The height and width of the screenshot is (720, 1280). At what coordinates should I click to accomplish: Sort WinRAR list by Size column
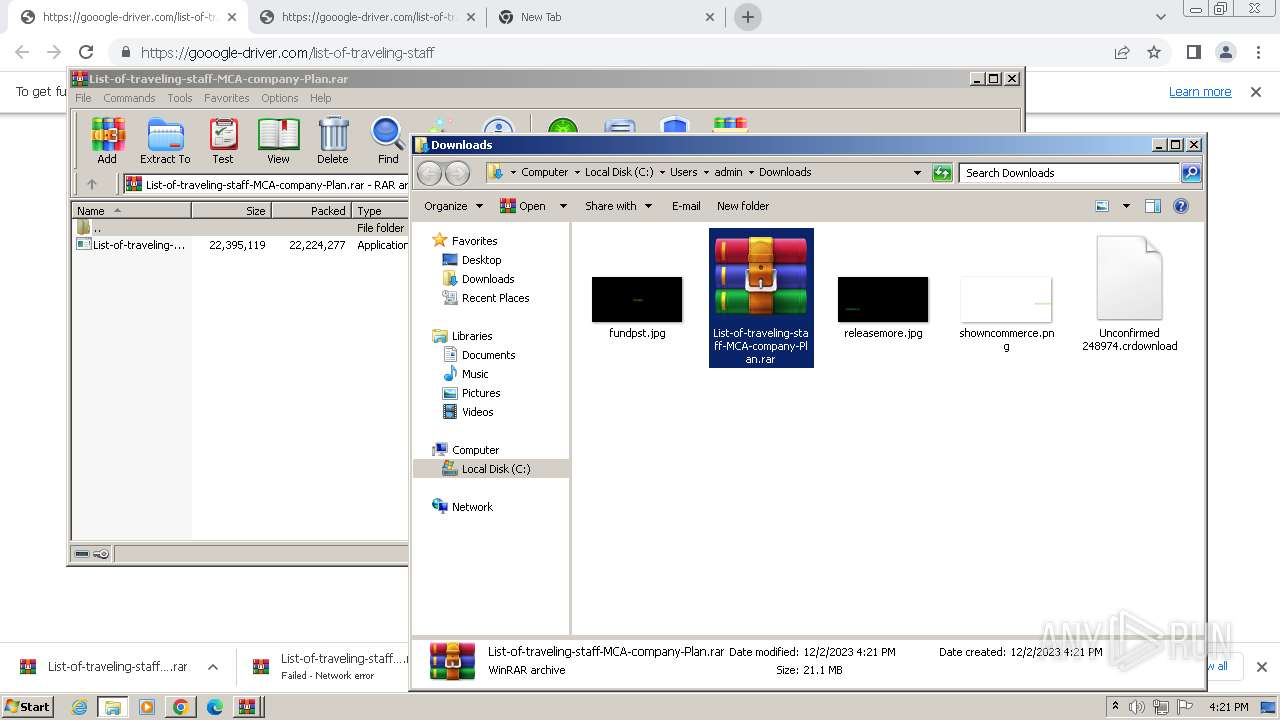231,210
